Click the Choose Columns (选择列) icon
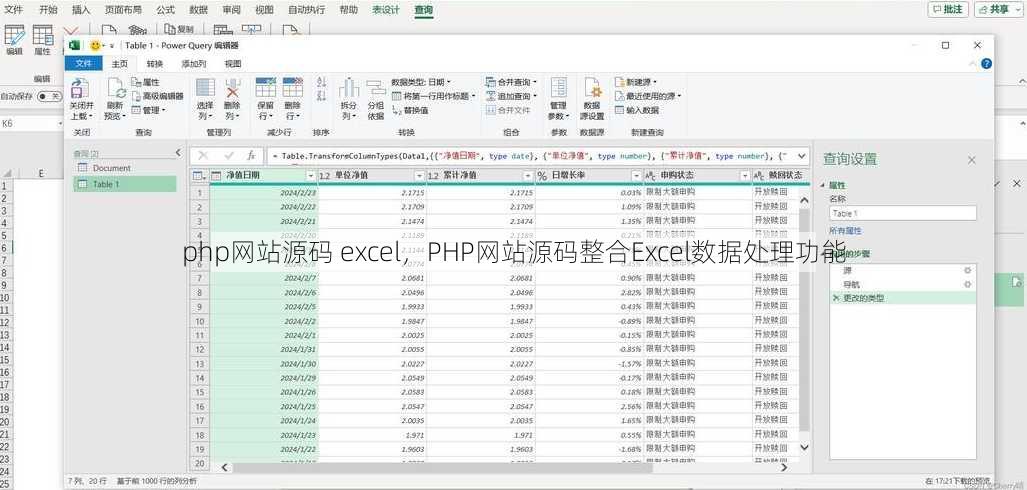 (x=205, y=88)
